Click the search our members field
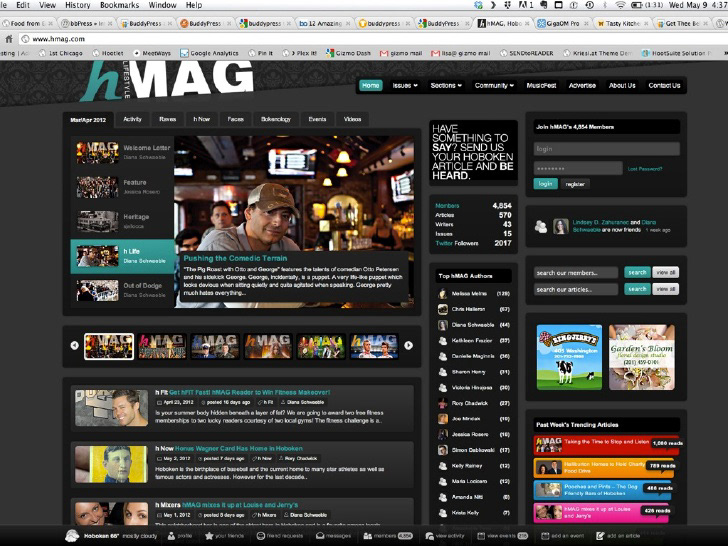This screenshot has height=546, width=728. pos(576,273)
